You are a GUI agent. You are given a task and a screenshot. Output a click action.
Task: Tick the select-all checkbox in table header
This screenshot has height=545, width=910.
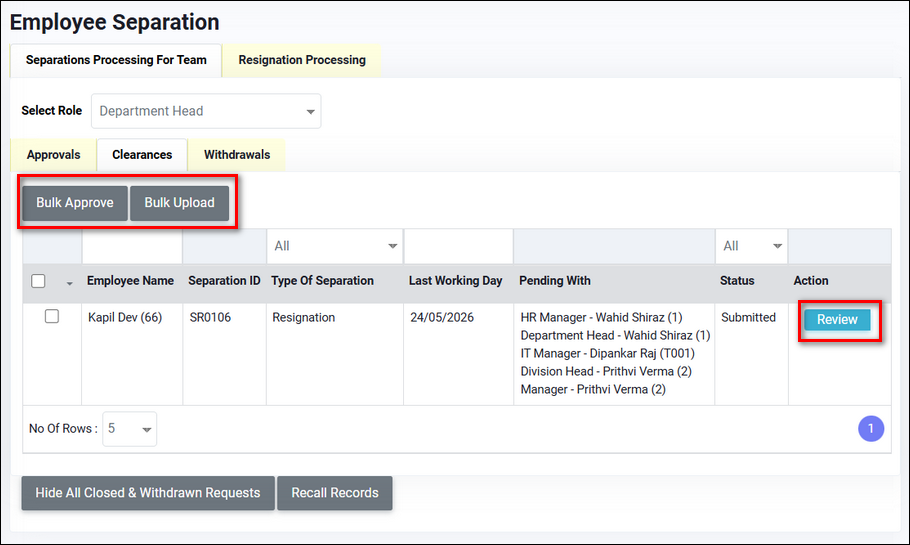click(39, 281)
